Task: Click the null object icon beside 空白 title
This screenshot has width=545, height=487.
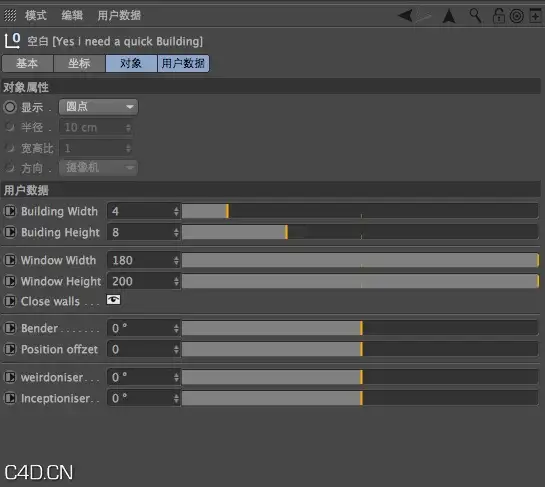Action: (x=13, y=41)
